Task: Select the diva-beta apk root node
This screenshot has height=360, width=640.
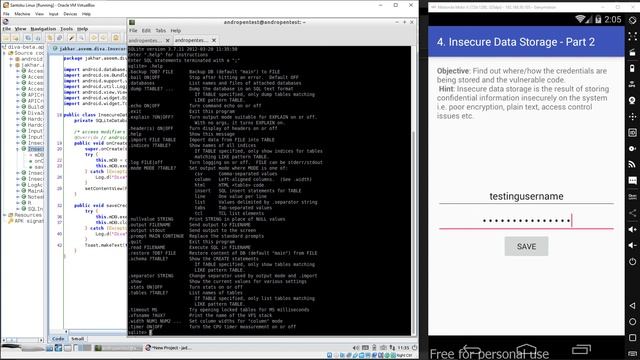Action: click(23, 47)
